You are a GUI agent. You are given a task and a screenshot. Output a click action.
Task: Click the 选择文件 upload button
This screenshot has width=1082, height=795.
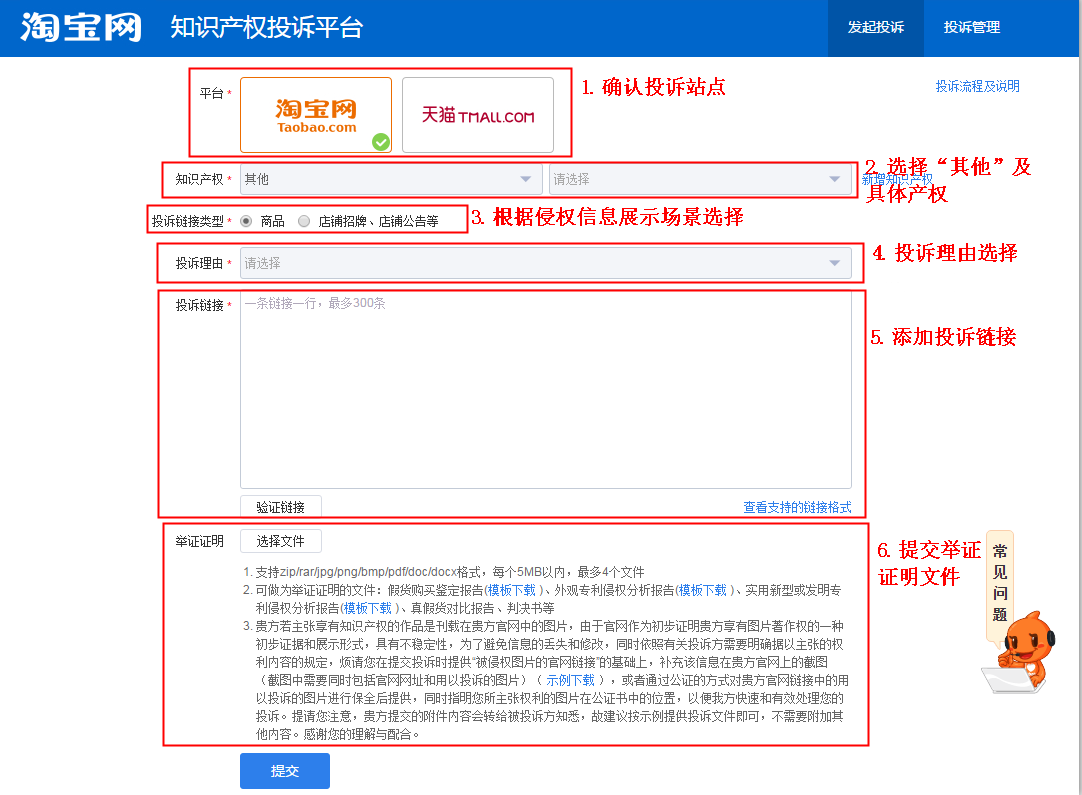coord(280,541)
